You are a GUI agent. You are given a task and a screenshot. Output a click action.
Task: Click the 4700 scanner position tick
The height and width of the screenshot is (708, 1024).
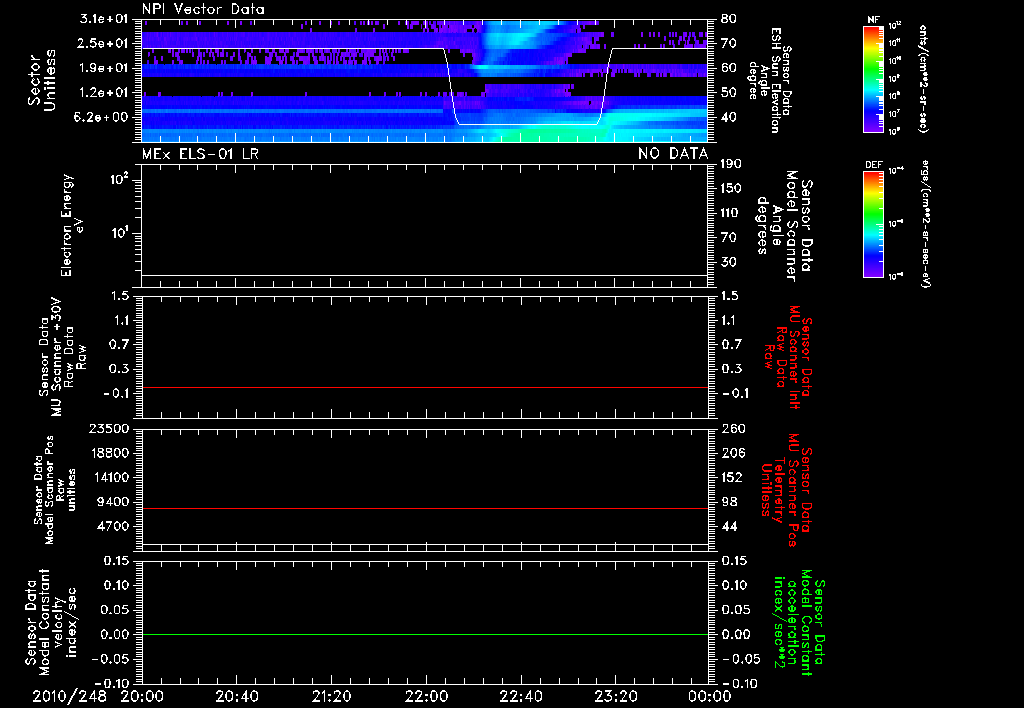coord(114,526)
